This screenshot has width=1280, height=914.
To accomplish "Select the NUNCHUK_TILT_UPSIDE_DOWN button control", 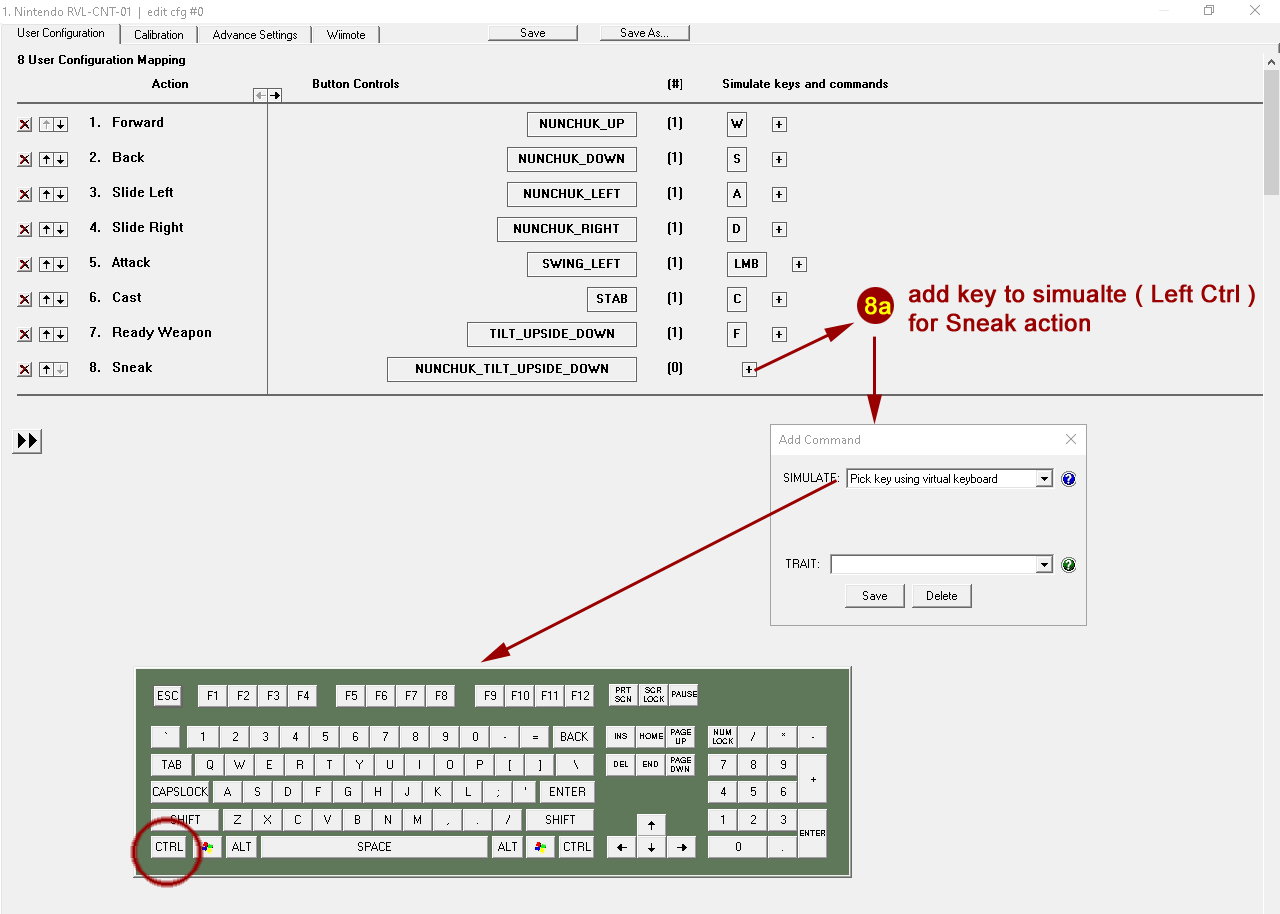I will pos(511,369).
